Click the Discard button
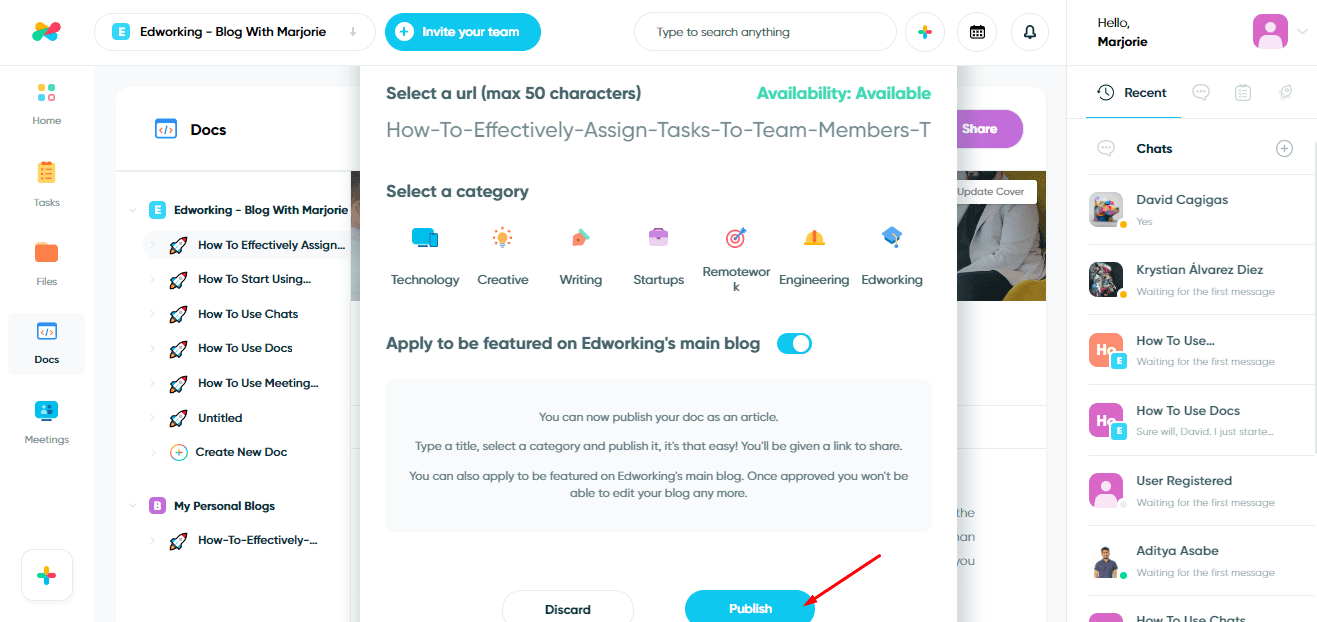The height and width of the screenshot is (622, 1317). click(x=568, y=609)
